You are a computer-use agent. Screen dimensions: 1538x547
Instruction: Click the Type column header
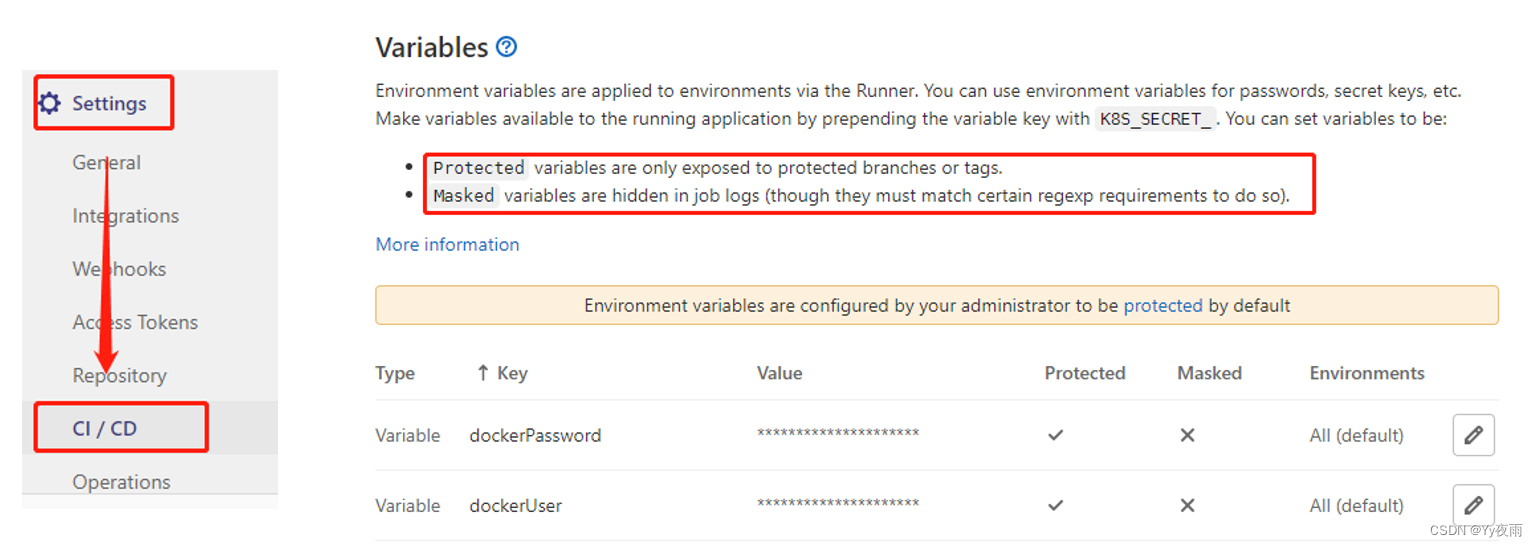[x=395, y=373]
